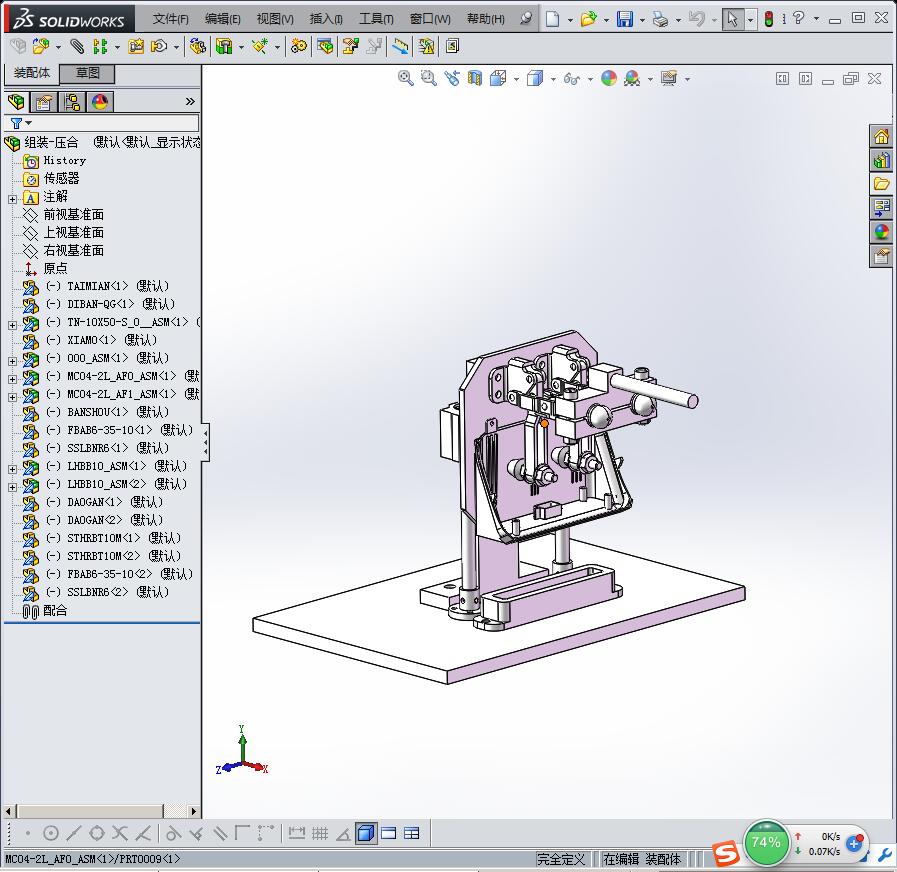Open the FeatureManager design tree tab icon
The width and height of the screenshot is (897, 872).
click(17, 102)
